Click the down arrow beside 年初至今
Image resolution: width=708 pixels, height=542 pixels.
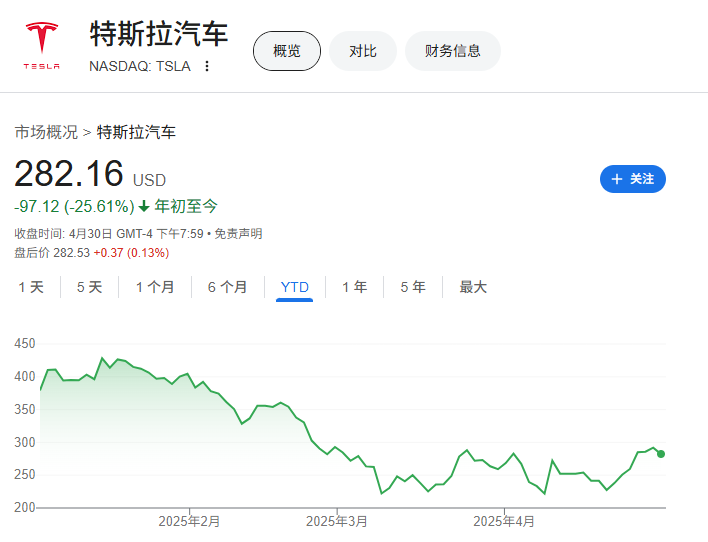pyautogui.click(x=144, y=207)
